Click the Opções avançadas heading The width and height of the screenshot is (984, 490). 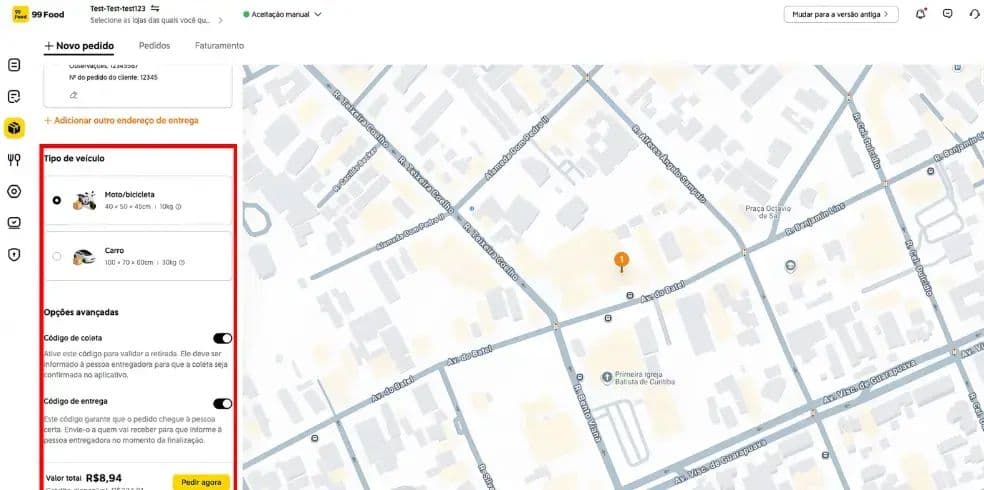pyautogui.click(x=81, y=312)
